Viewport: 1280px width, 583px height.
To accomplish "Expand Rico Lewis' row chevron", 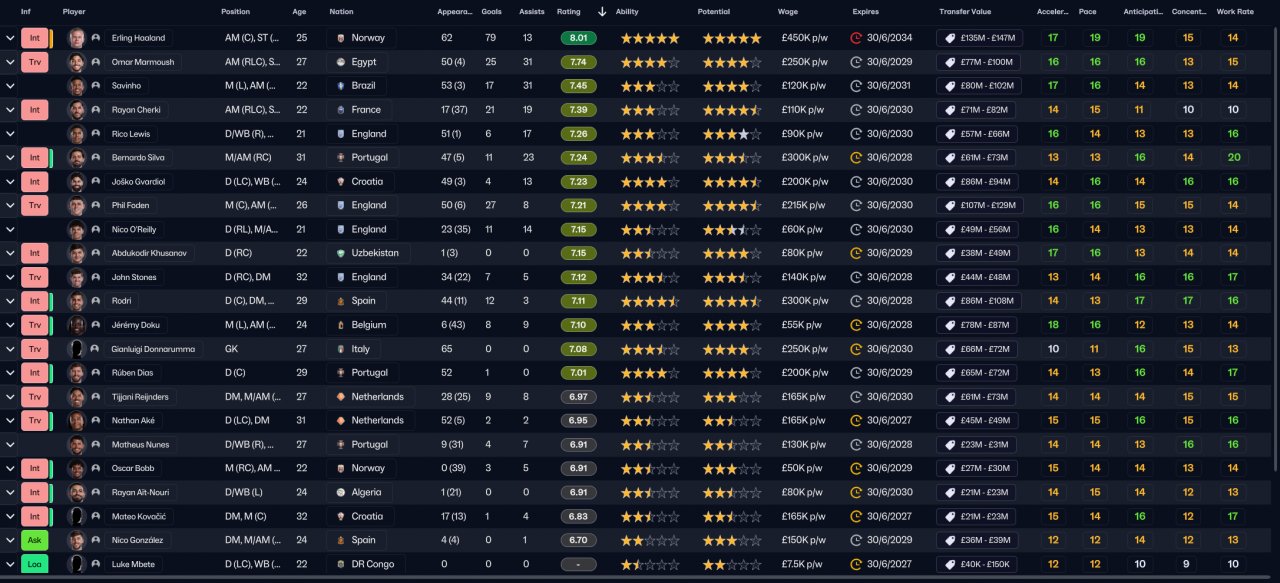I will pos(9,134).
